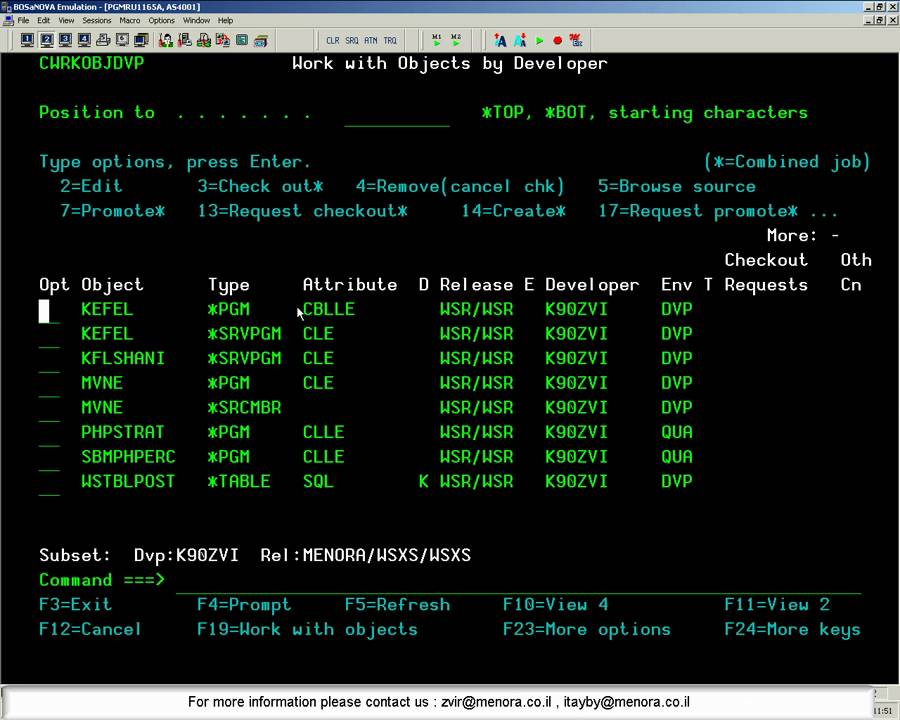This screenshot has height=720, width=900.
Task: Click F19=Work with objects label
Action: [307, 629]
